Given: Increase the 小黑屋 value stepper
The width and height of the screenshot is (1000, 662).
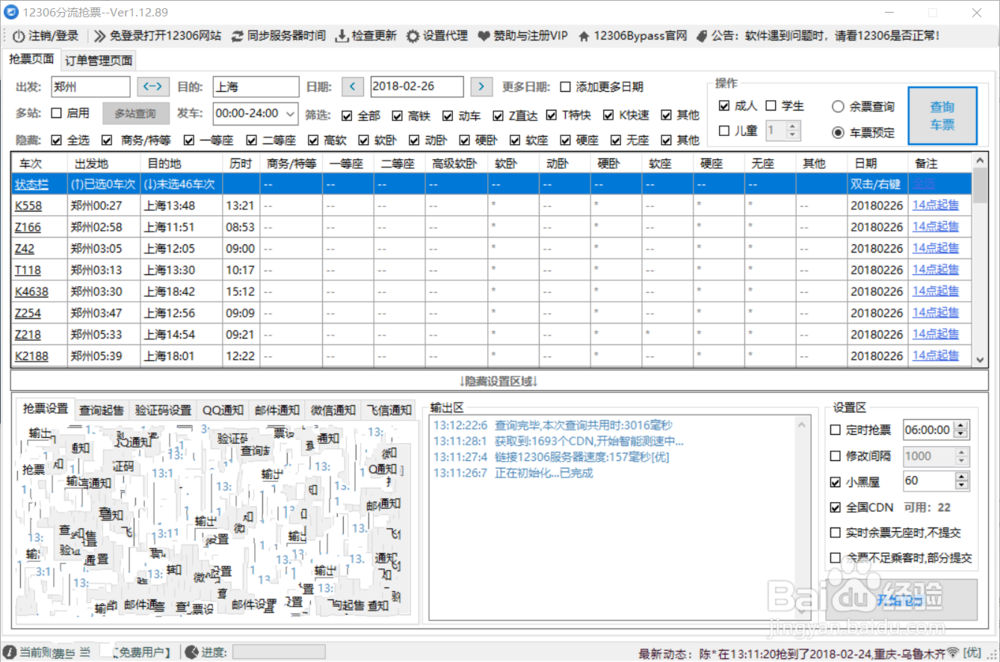Looking at the screenshot, I should click(x=961, y=477).
